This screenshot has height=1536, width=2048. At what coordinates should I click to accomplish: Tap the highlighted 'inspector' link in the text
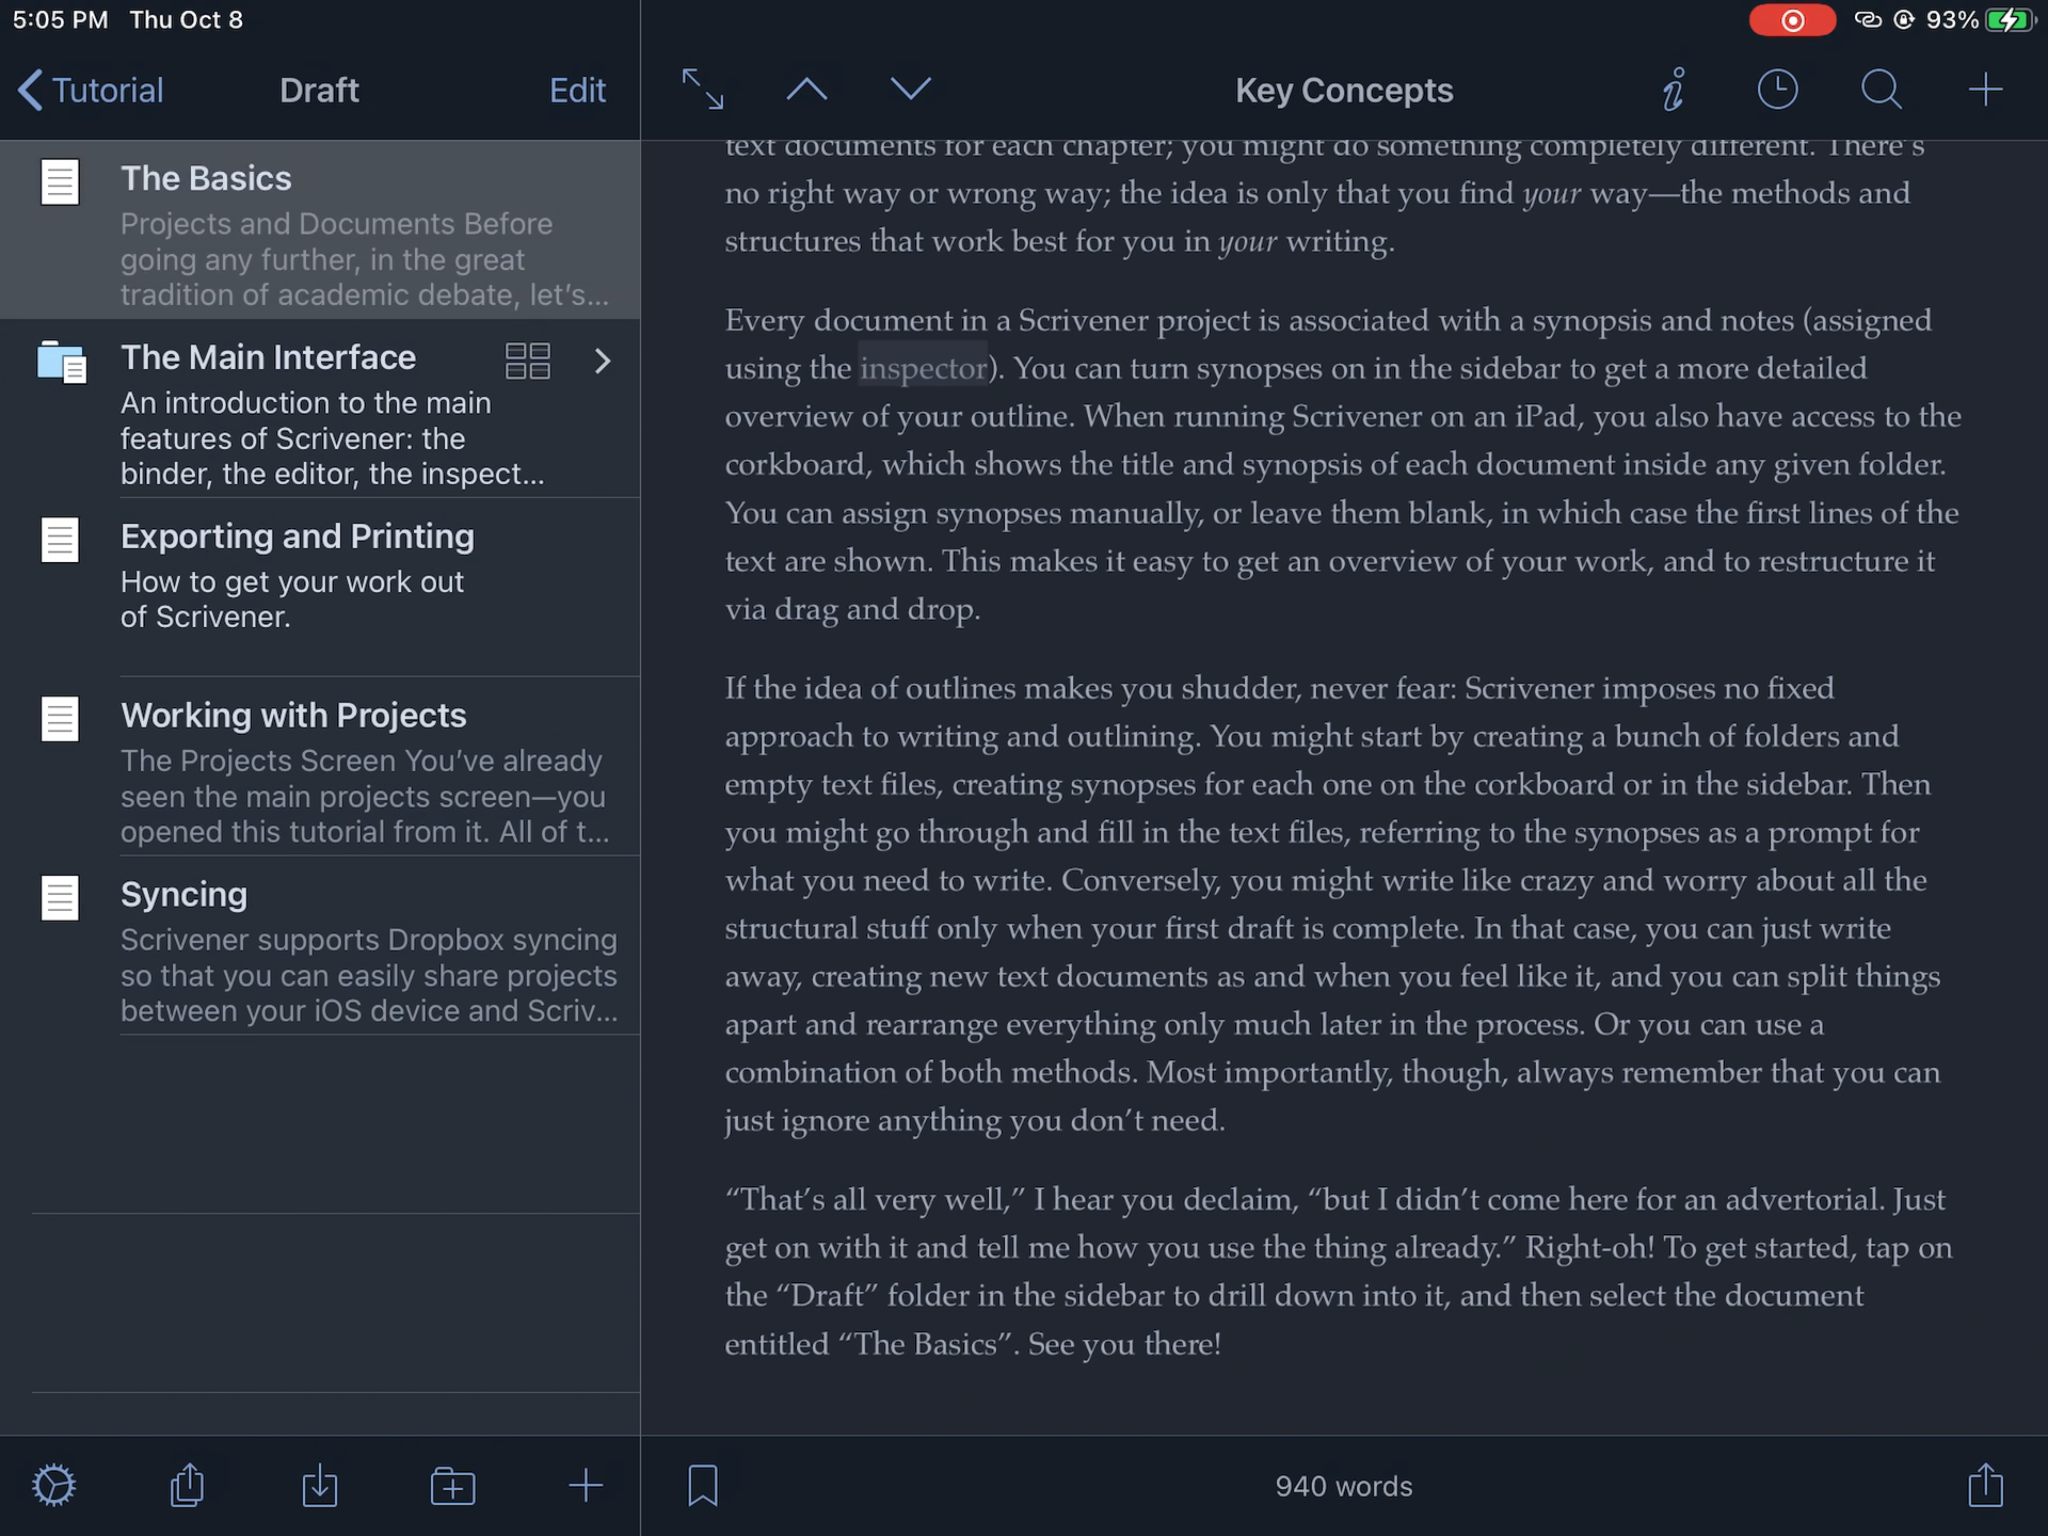(x=923, y=368)
